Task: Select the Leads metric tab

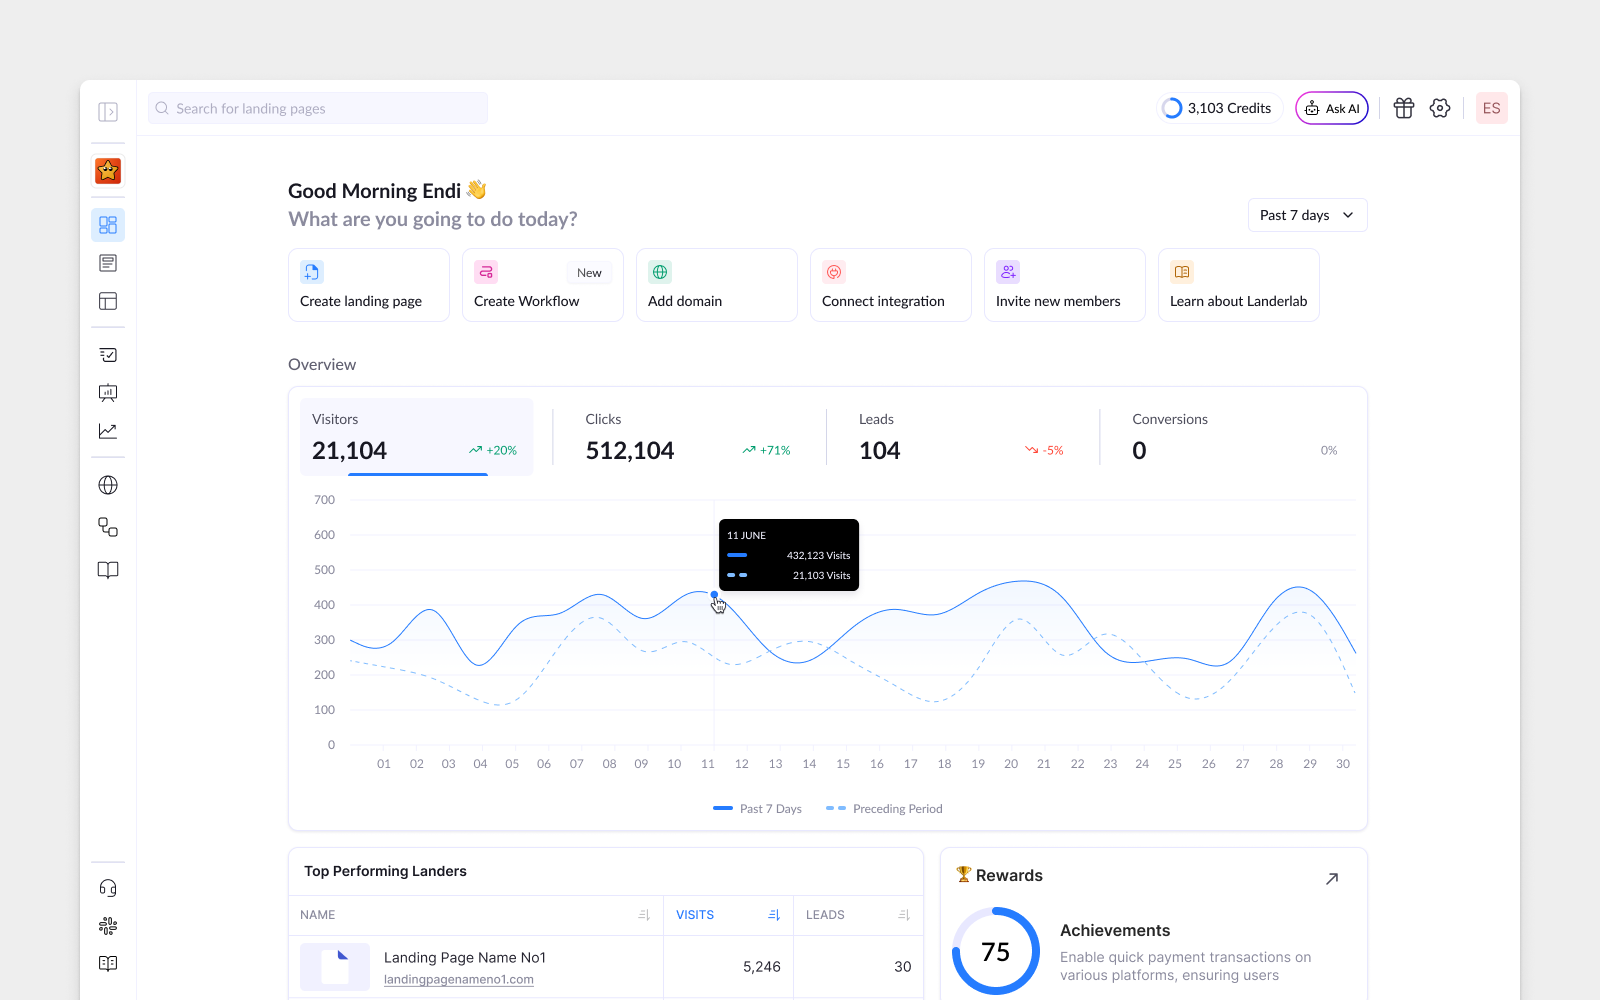Action: [961, 436]
